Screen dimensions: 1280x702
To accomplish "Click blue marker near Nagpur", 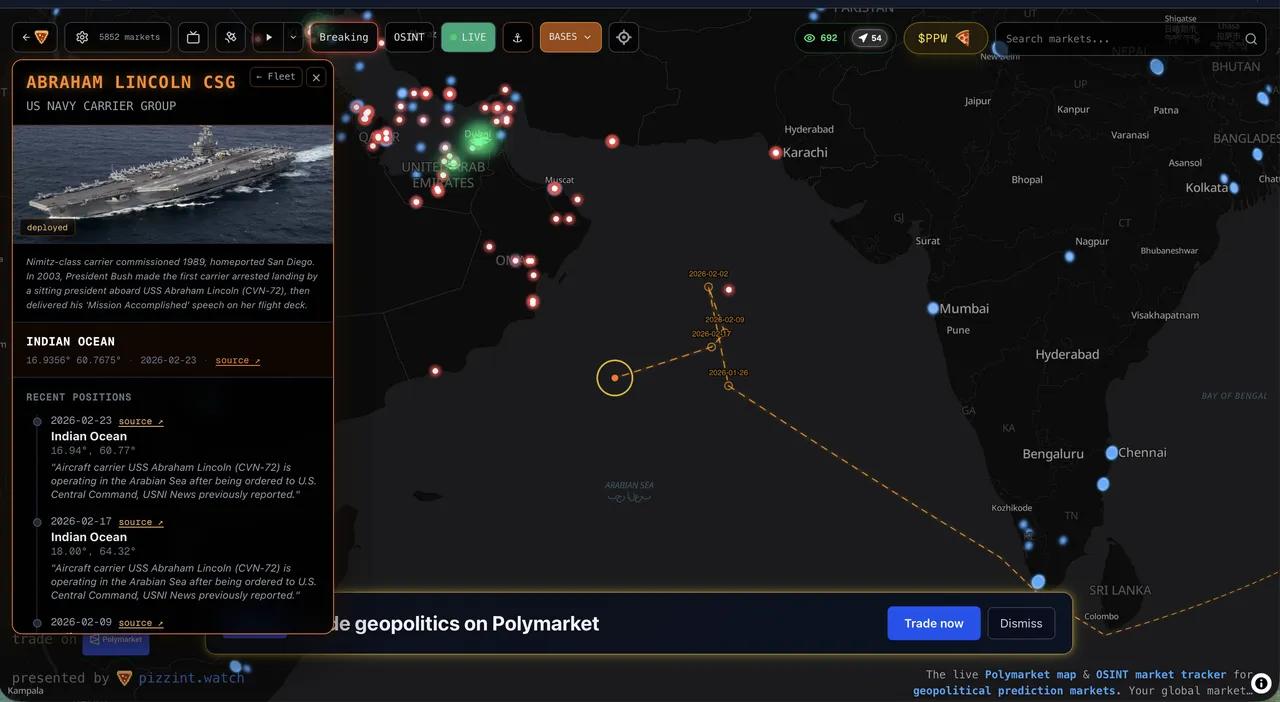I will pyautogui.click(x=1070, y=257).
